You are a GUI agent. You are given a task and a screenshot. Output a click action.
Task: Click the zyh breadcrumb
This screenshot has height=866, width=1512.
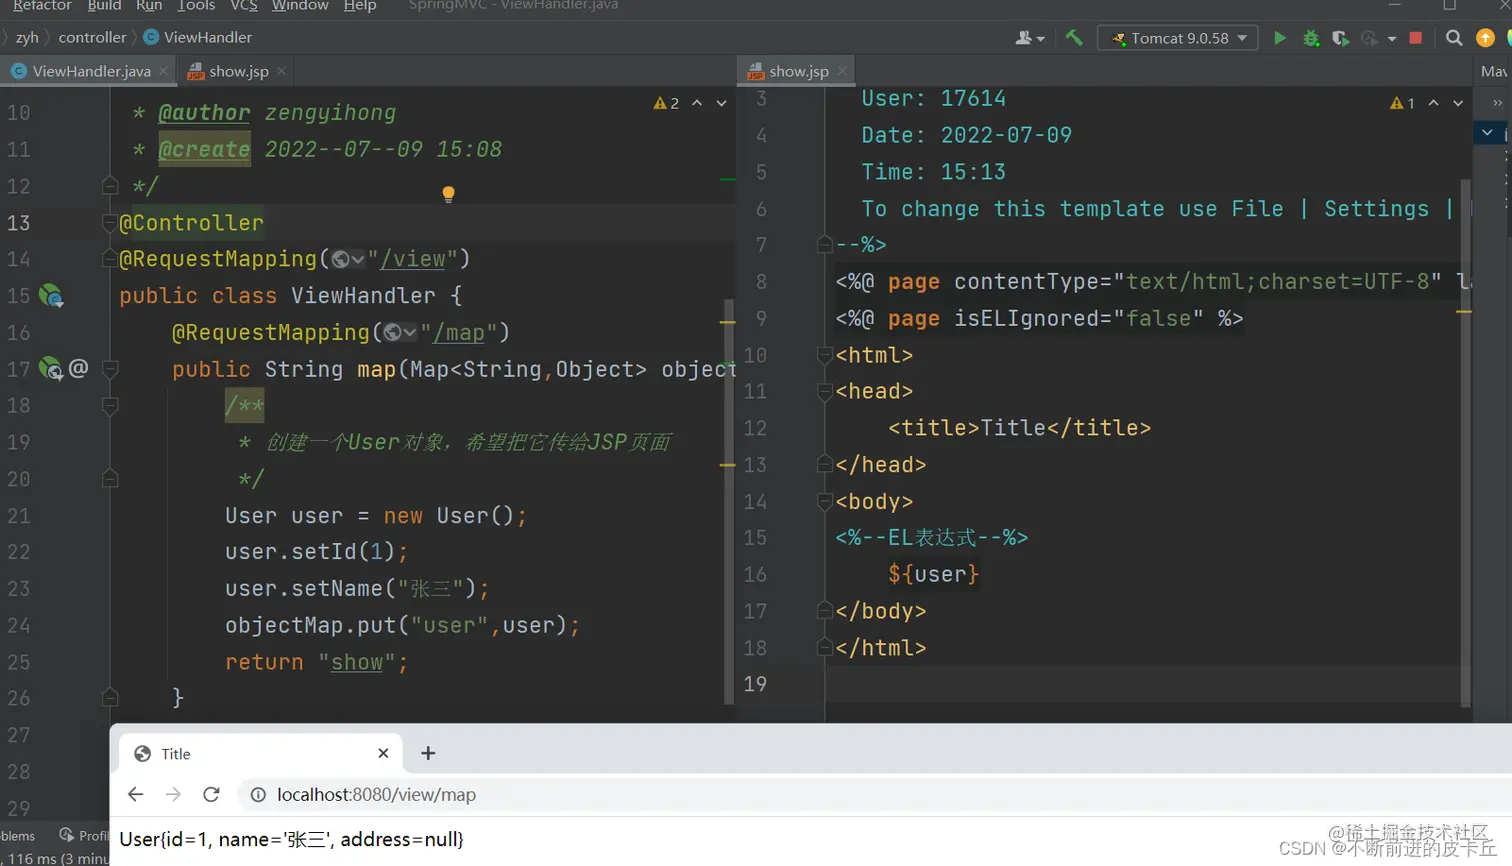pos(27,37)
